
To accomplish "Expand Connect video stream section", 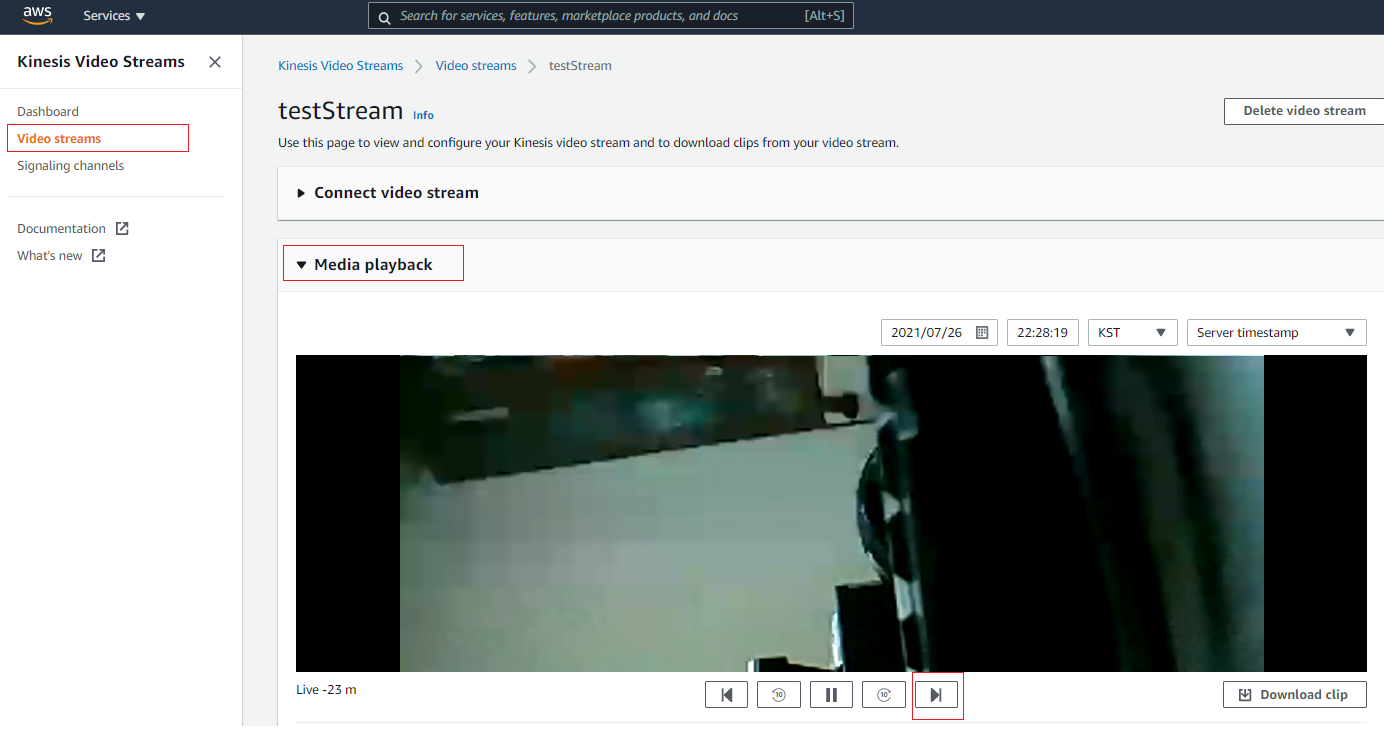I will point(388,193).
